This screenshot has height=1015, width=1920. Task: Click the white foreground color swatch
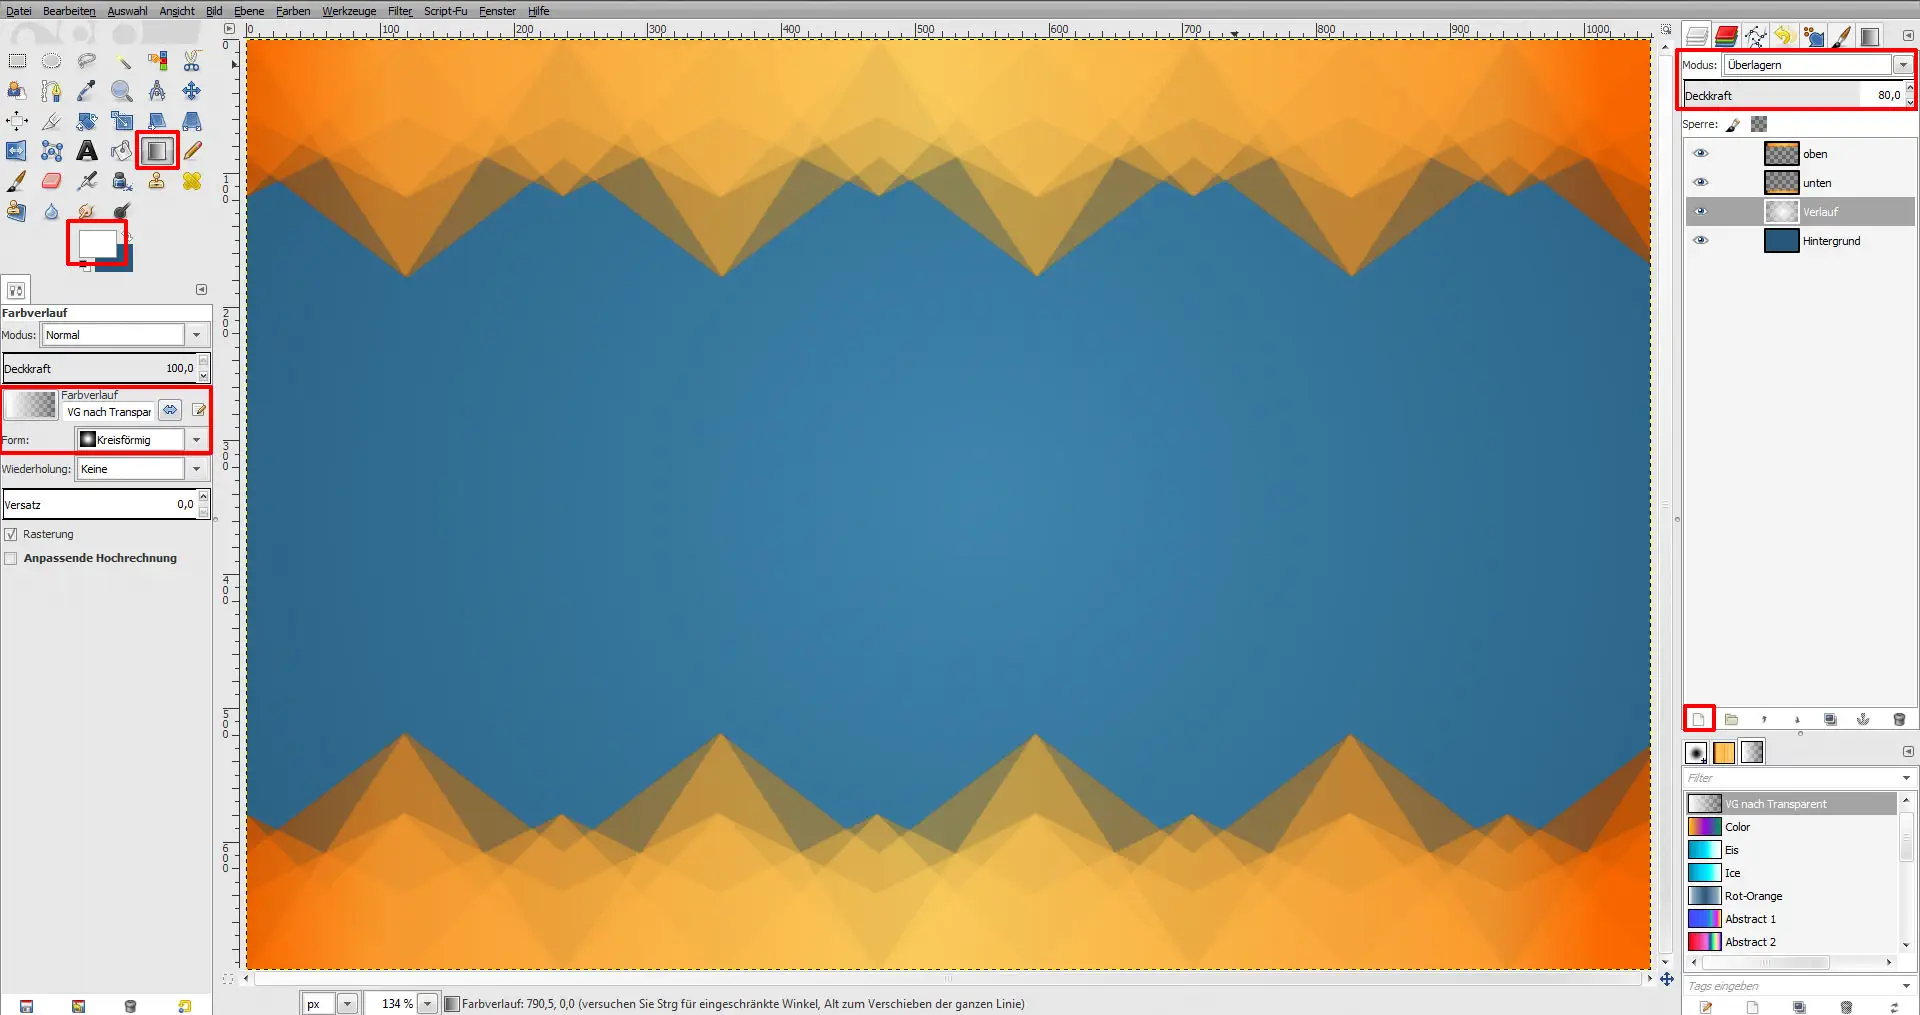[x=96, y=243]
